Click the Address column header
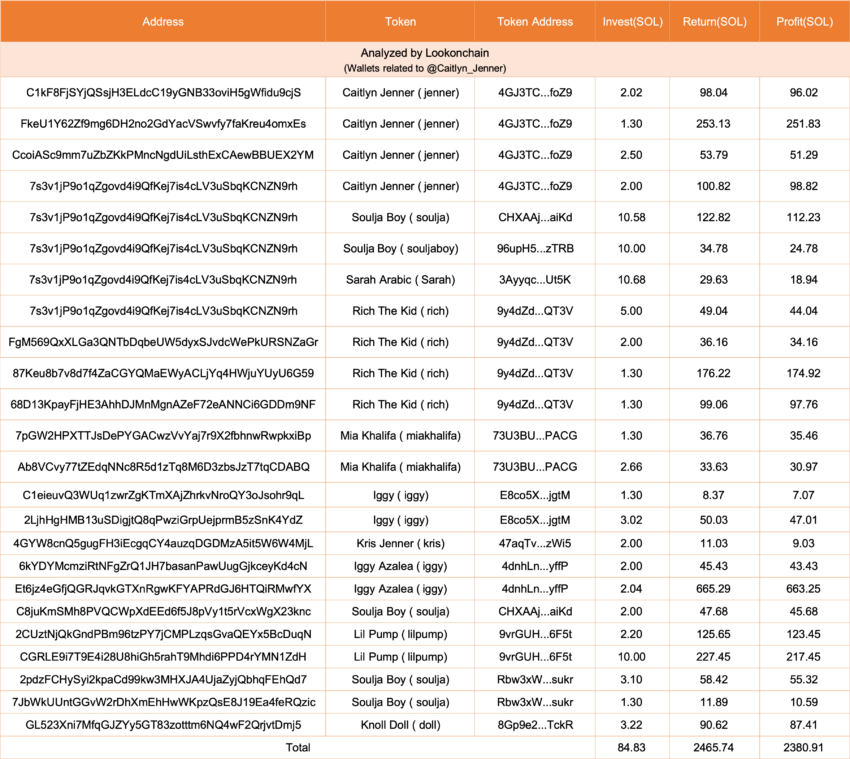 [163, 22]
